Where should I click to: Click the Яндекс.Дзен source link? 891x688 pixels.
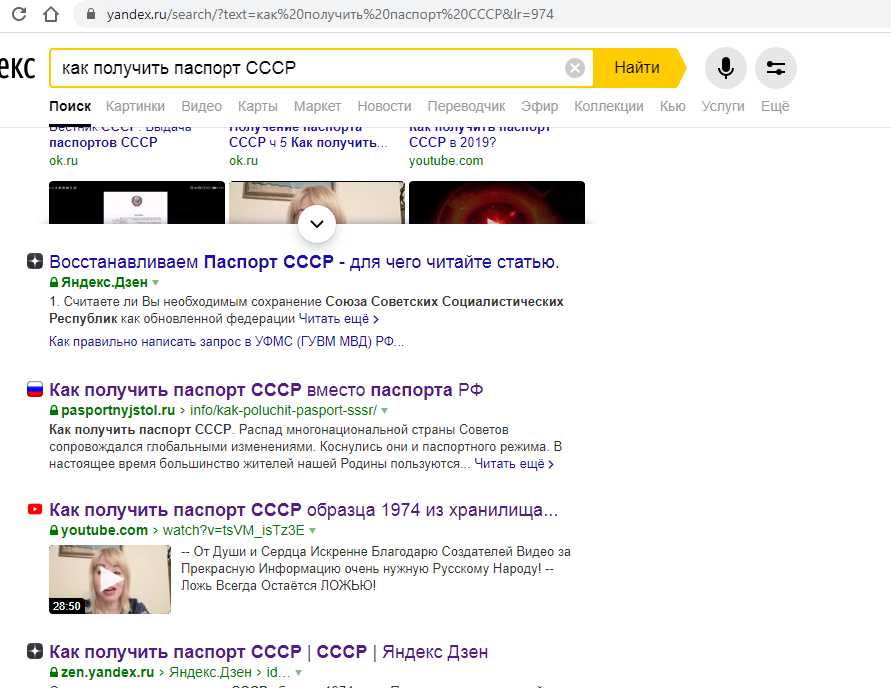tap(104, 282)
